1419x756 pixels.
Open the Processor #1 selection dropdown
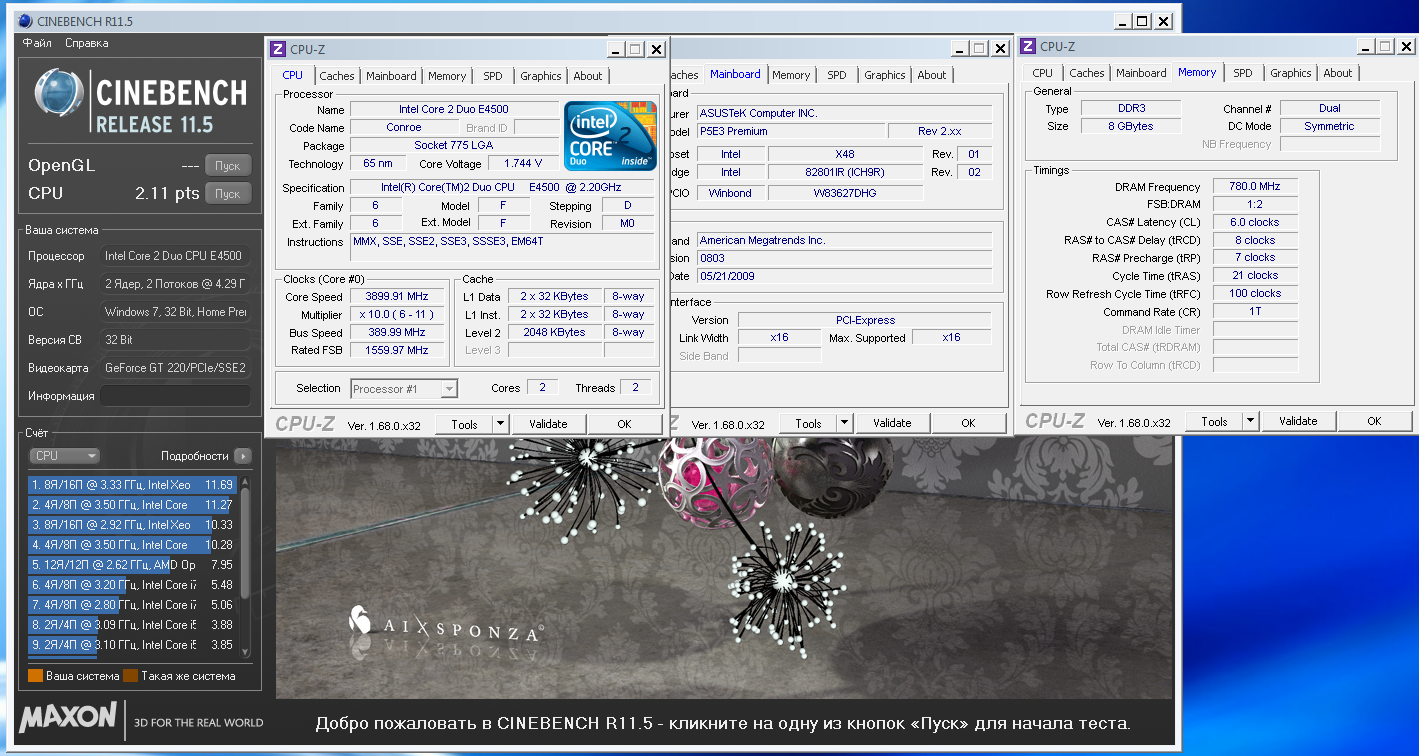coord(404,389)
